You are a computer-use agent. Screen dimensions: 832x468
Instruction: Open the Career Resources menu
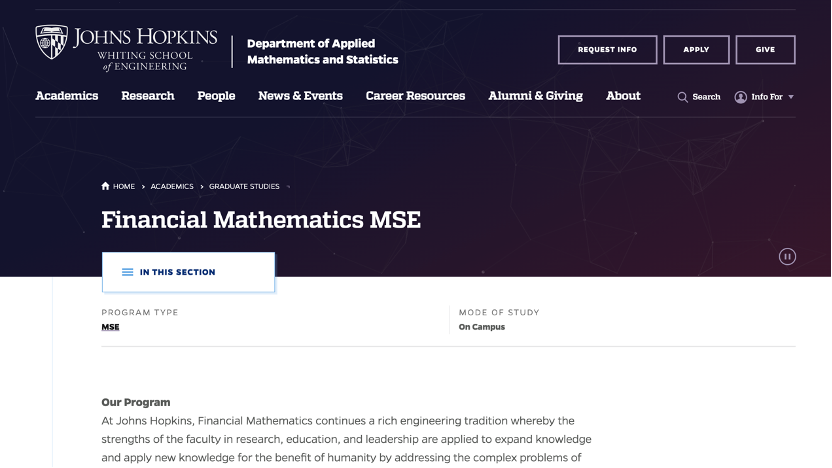pyautogui.click(x=415, y=96)
